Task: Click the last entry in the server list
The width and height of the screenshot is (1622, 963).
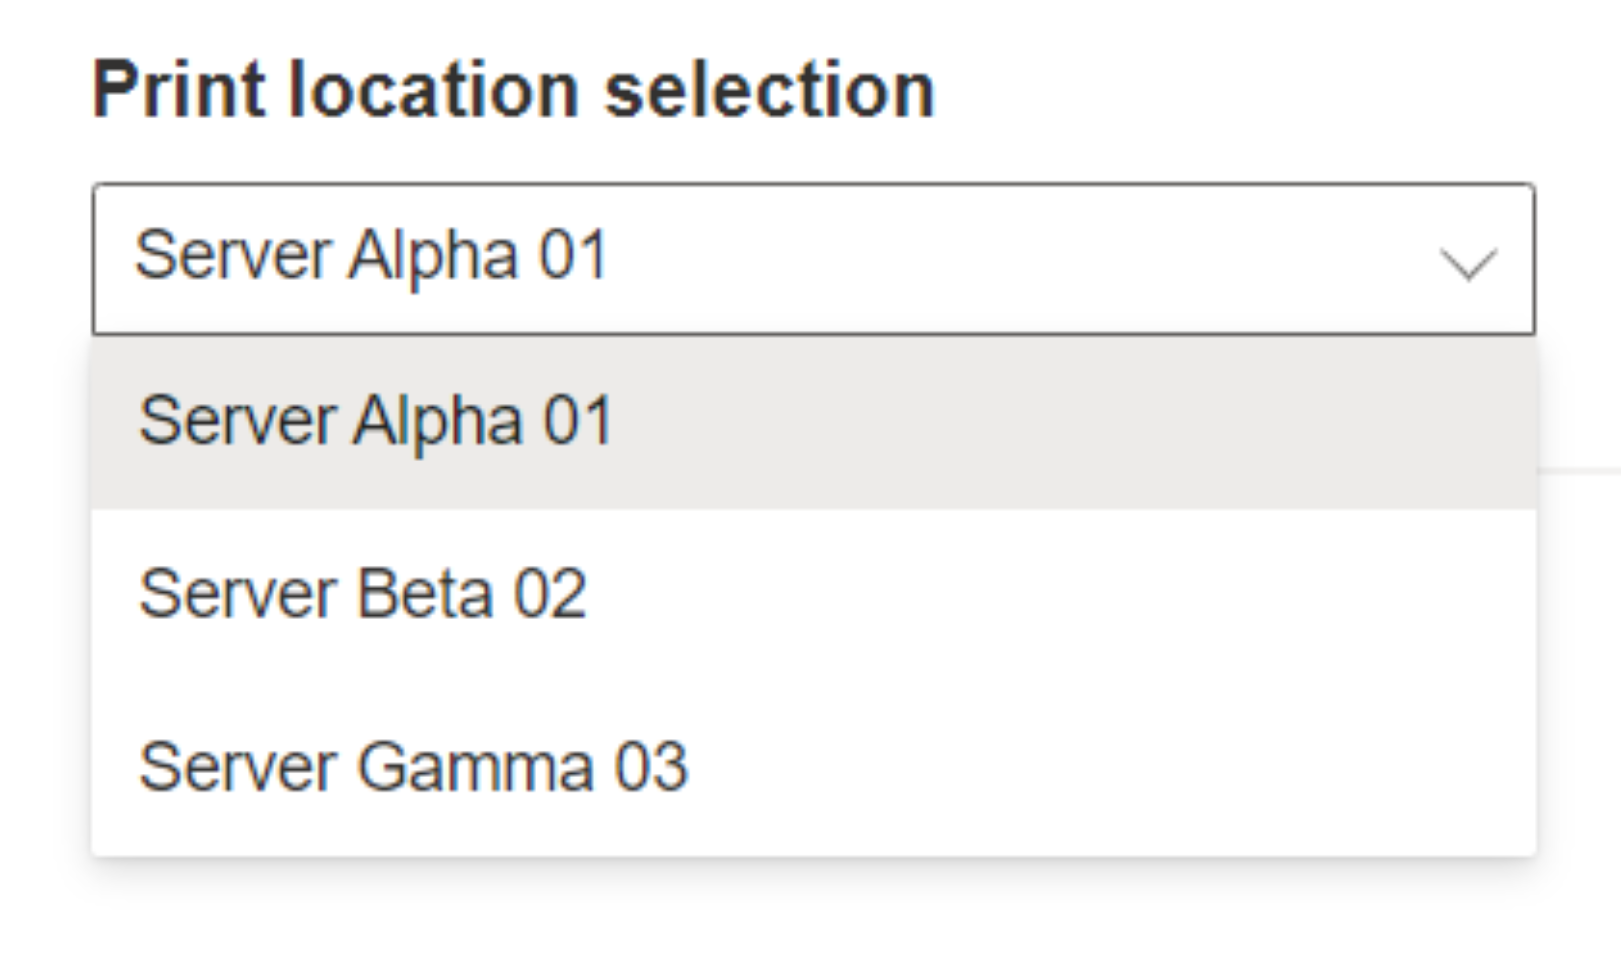Action: point(413,768)
